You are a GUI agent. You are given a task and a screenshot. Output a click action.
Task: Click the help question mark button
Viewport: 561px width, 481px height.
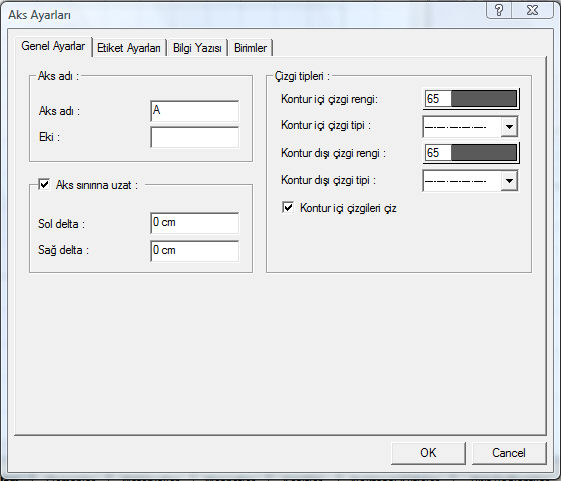(x=499, y=10)
